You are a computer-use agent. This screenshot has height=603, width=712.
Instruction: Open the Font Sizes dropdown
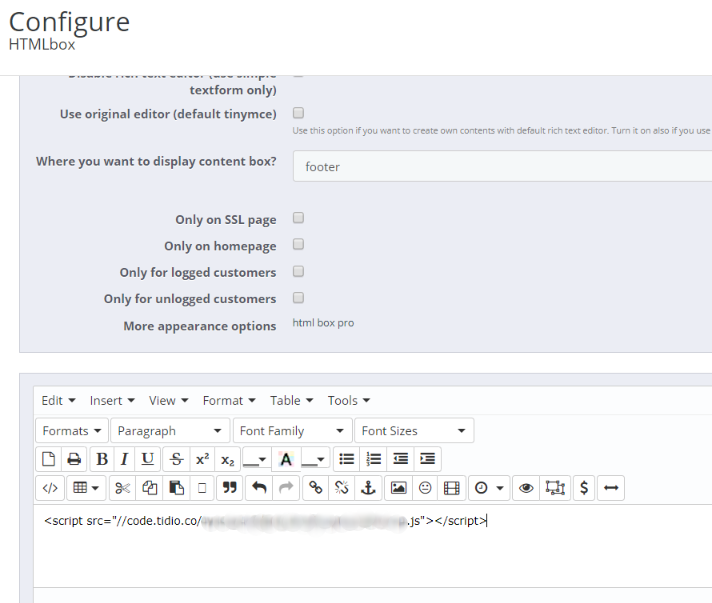(x=414, y=430)
